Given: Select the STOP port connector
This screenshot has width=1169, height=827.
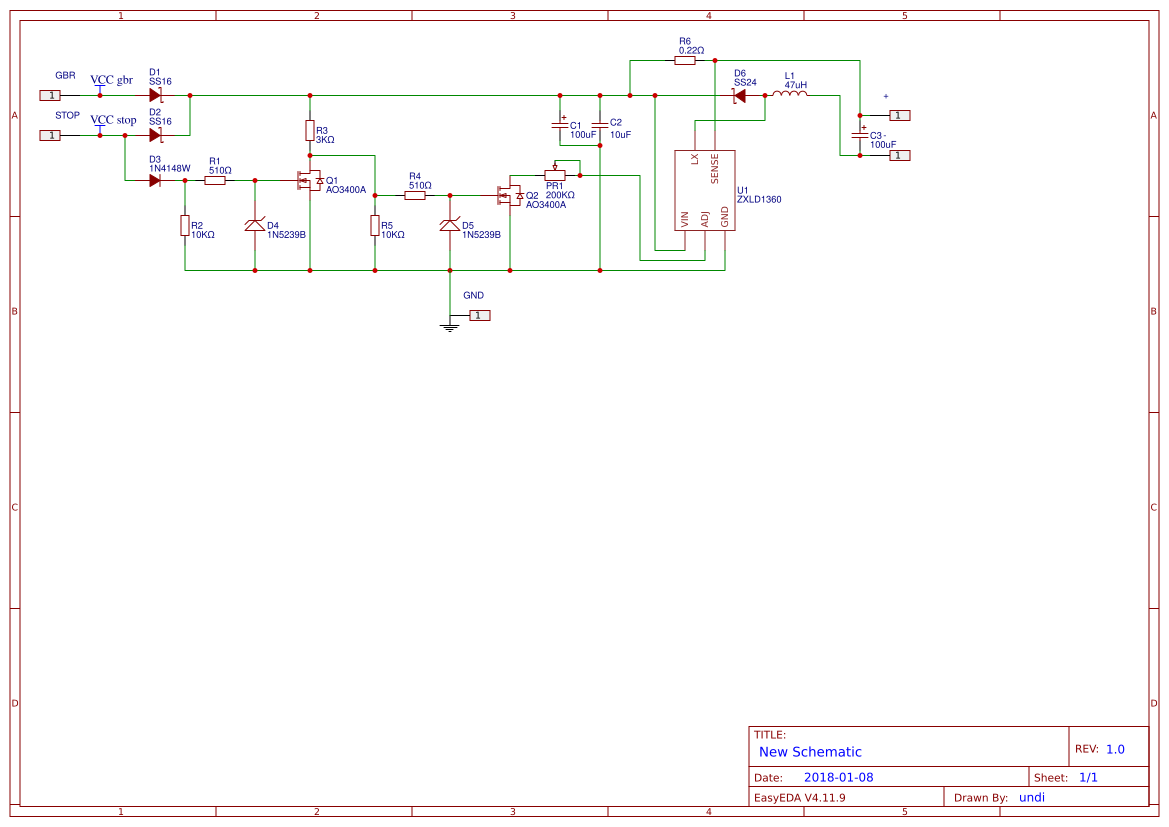Looking at the screenshot, I should (48, 136).
